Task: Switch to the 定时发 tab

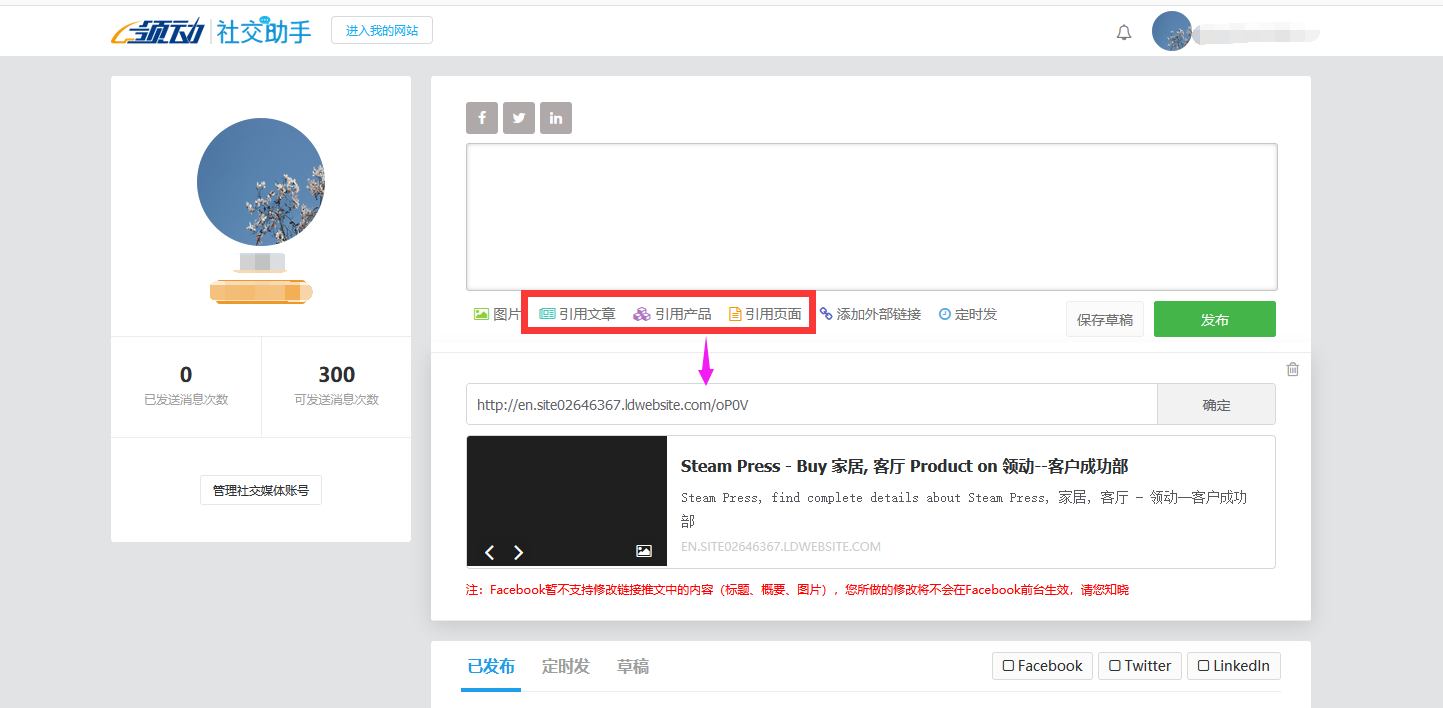Action: [565, 666]
